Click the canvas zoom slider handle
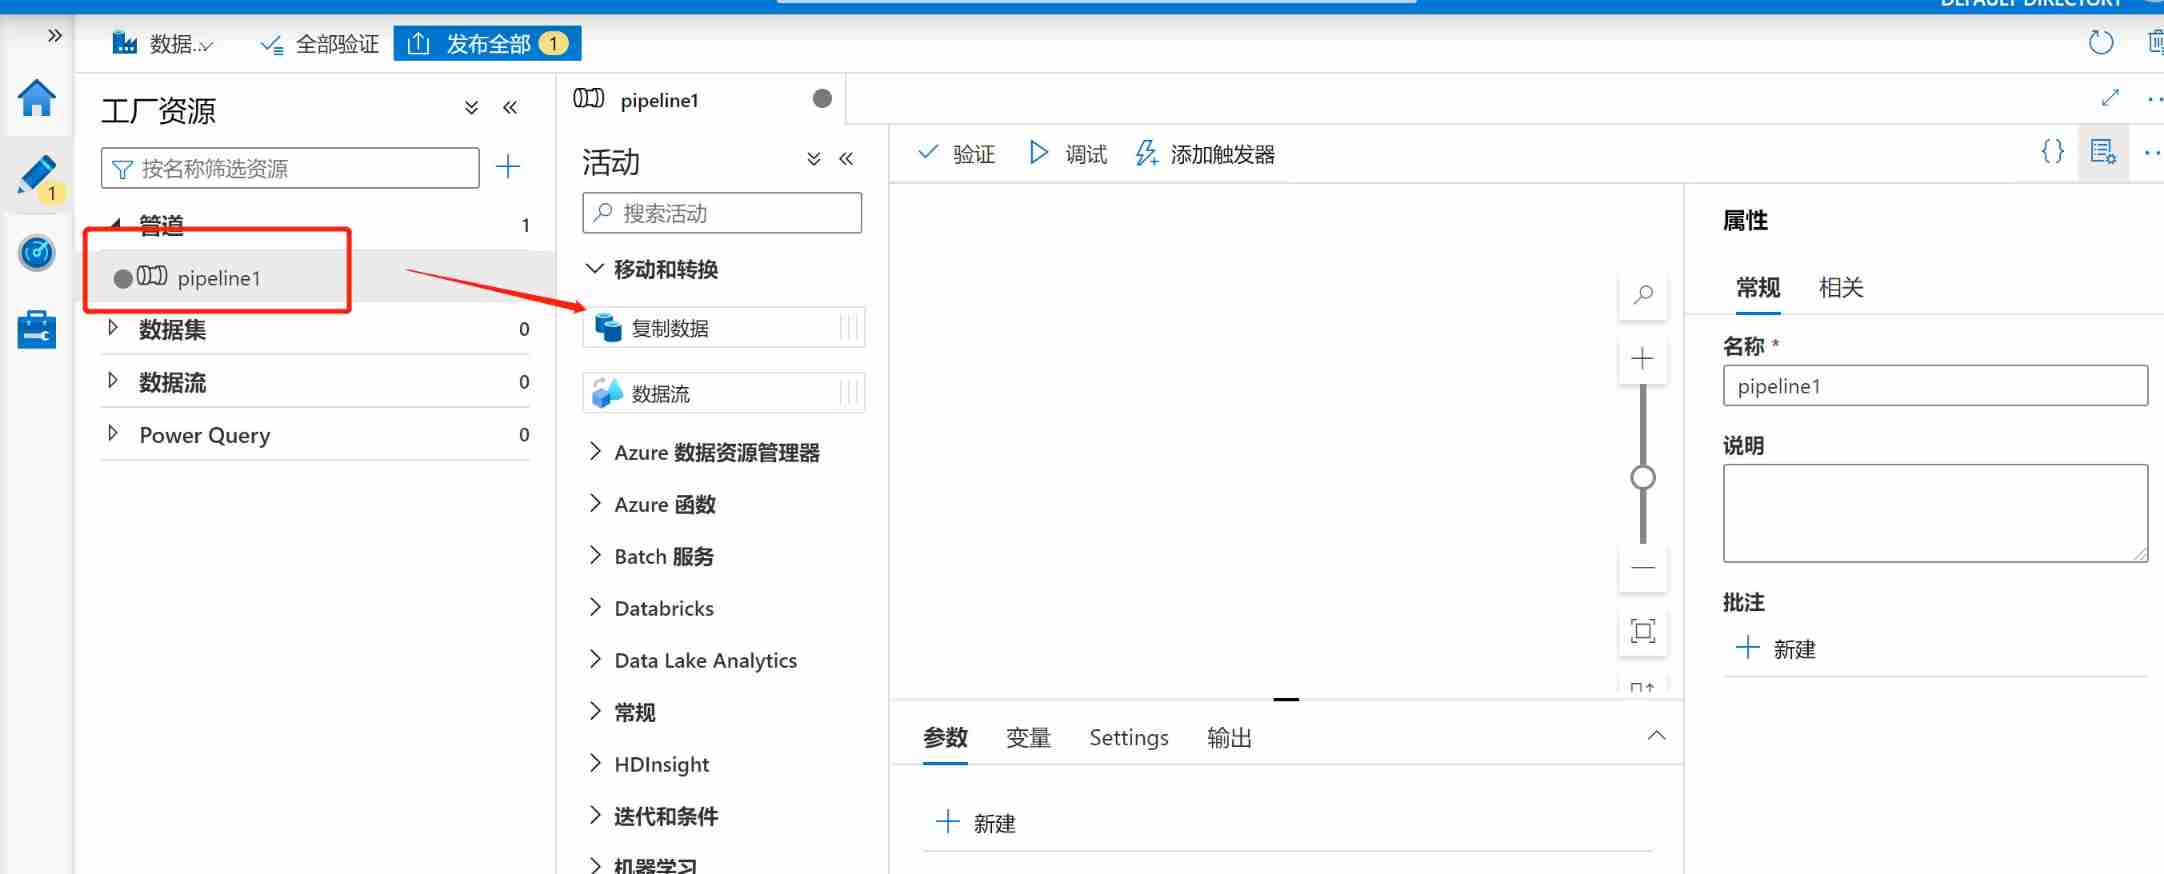The width and height of the screenshot is (2164, 874). click(x=1642, y=478)
